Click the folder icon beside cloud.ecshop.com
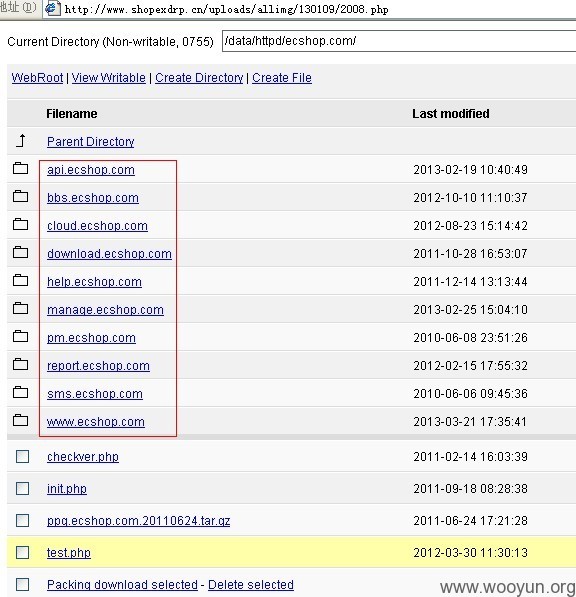 point(21,224)
